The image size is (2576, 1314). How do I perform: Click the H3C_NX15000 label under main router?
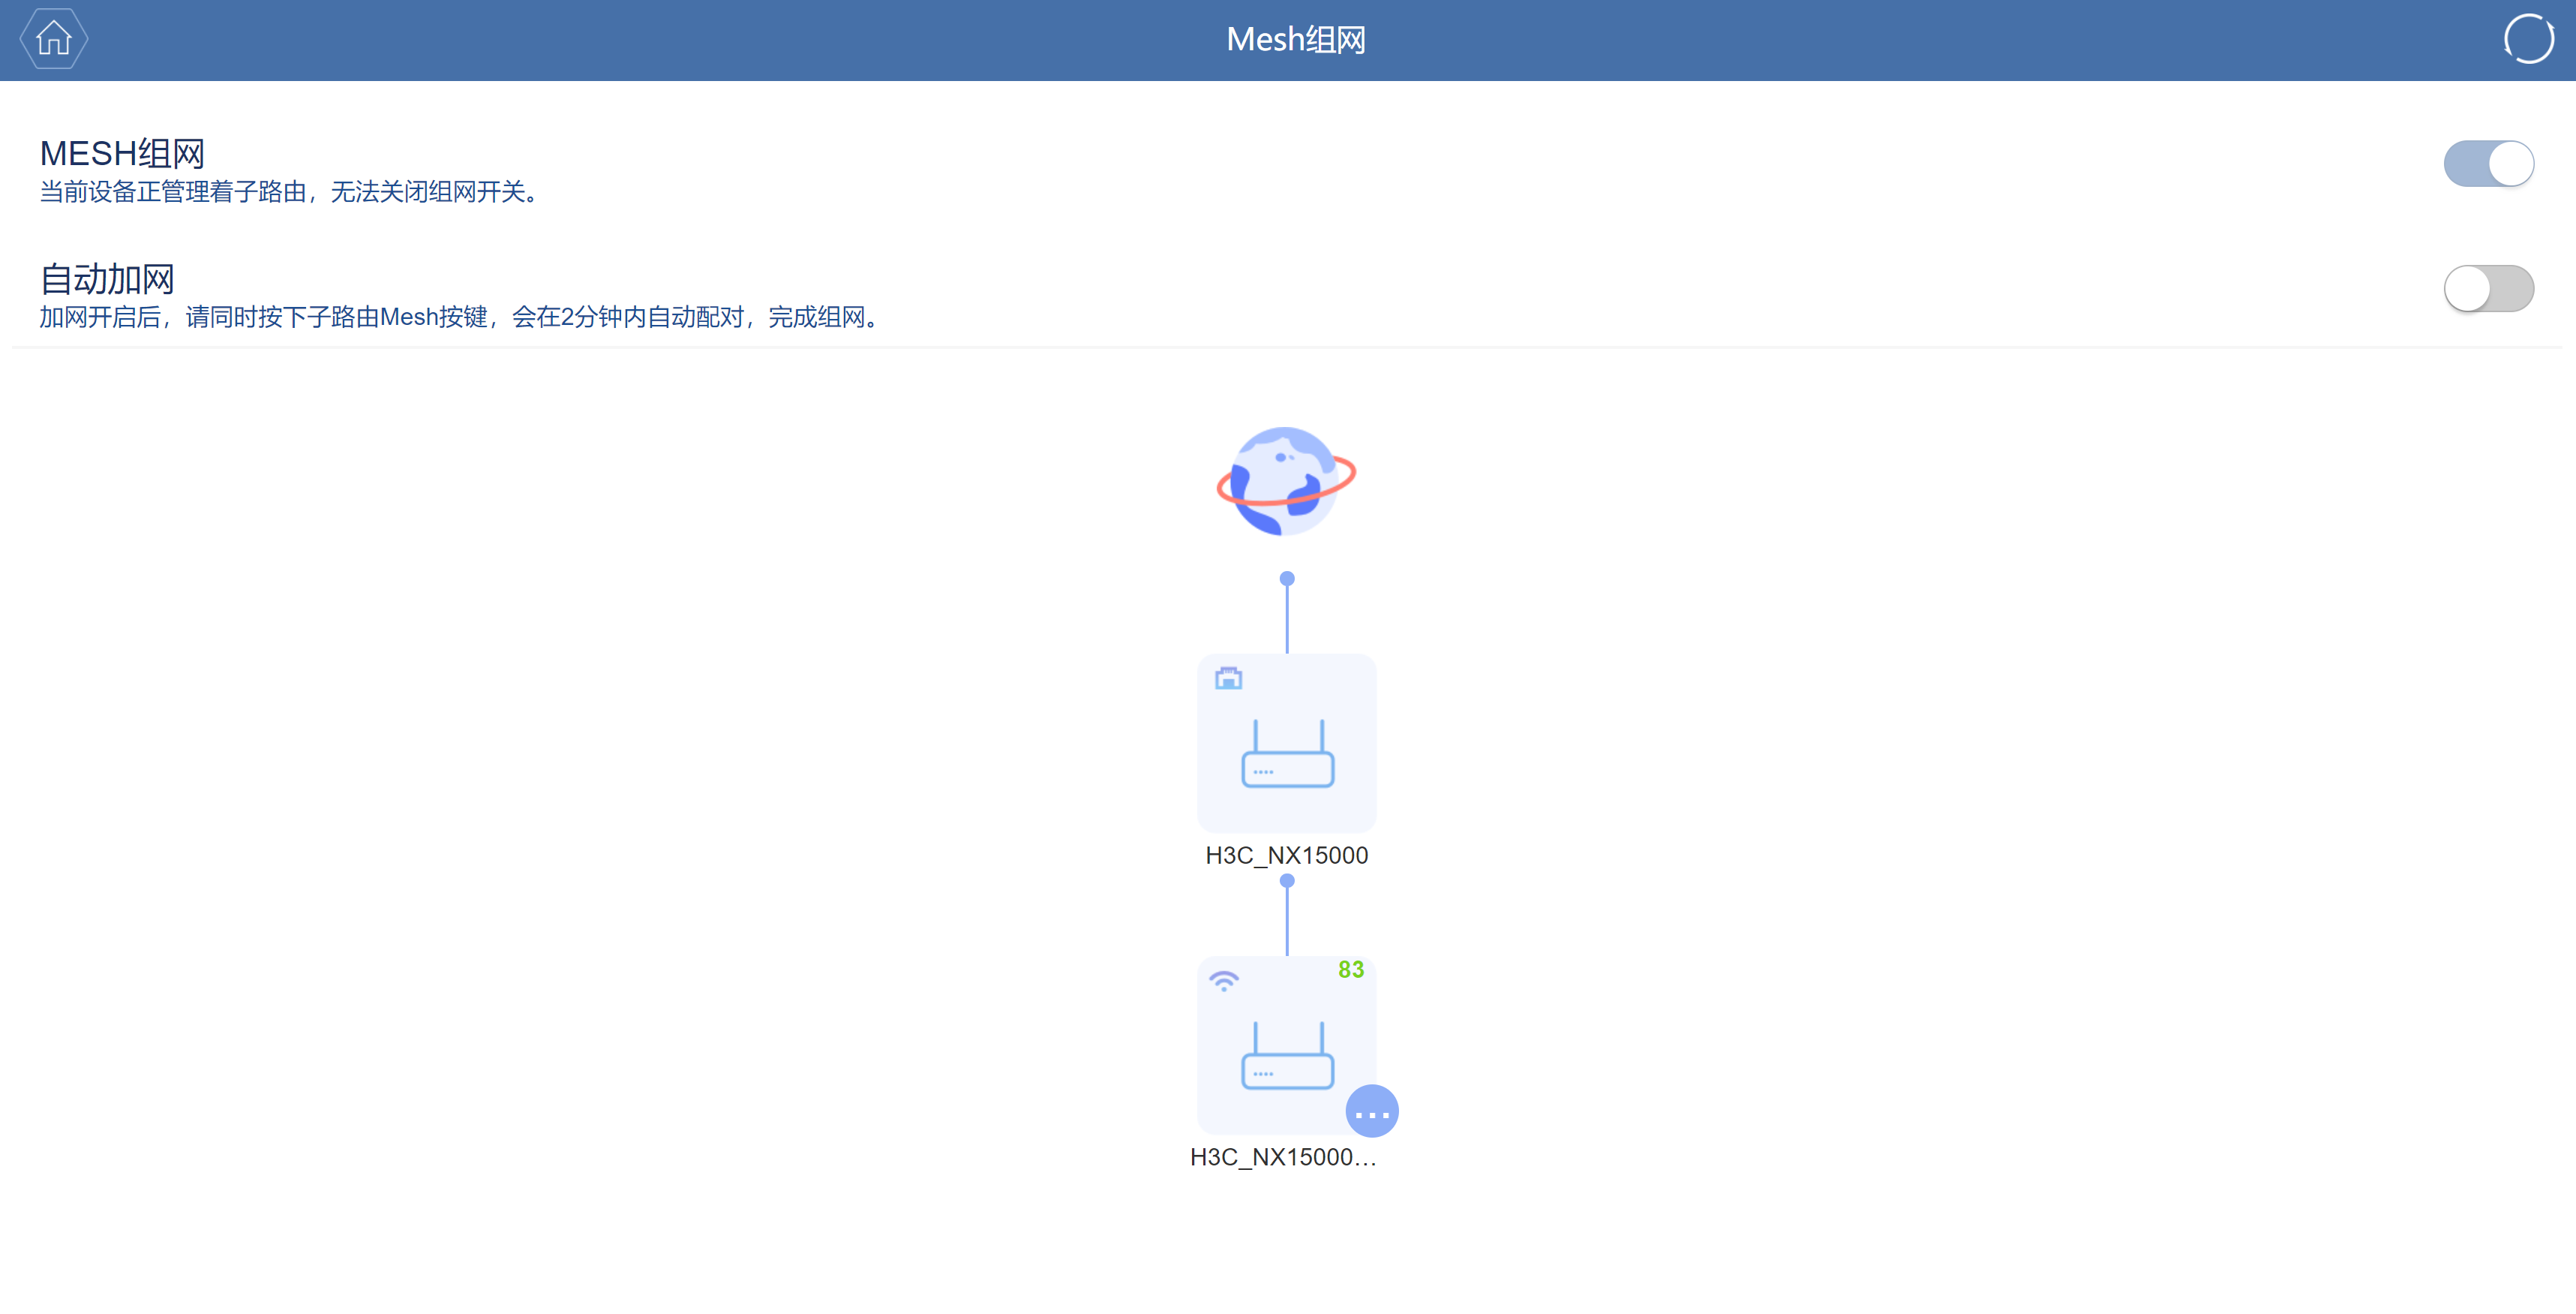tap(1287, 856)
